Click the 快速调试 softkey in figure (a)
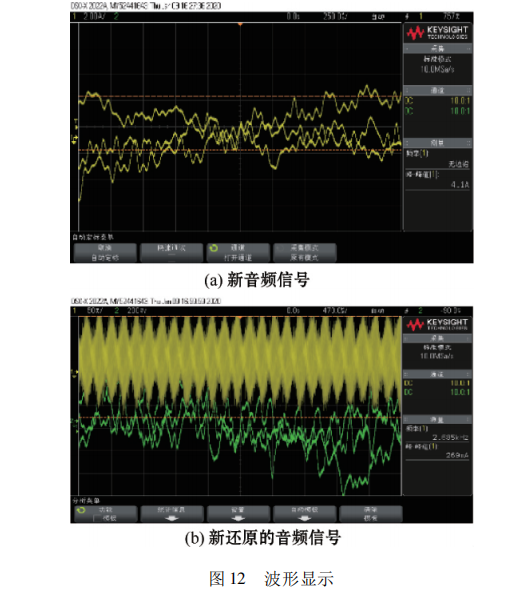 coord(171,253)
